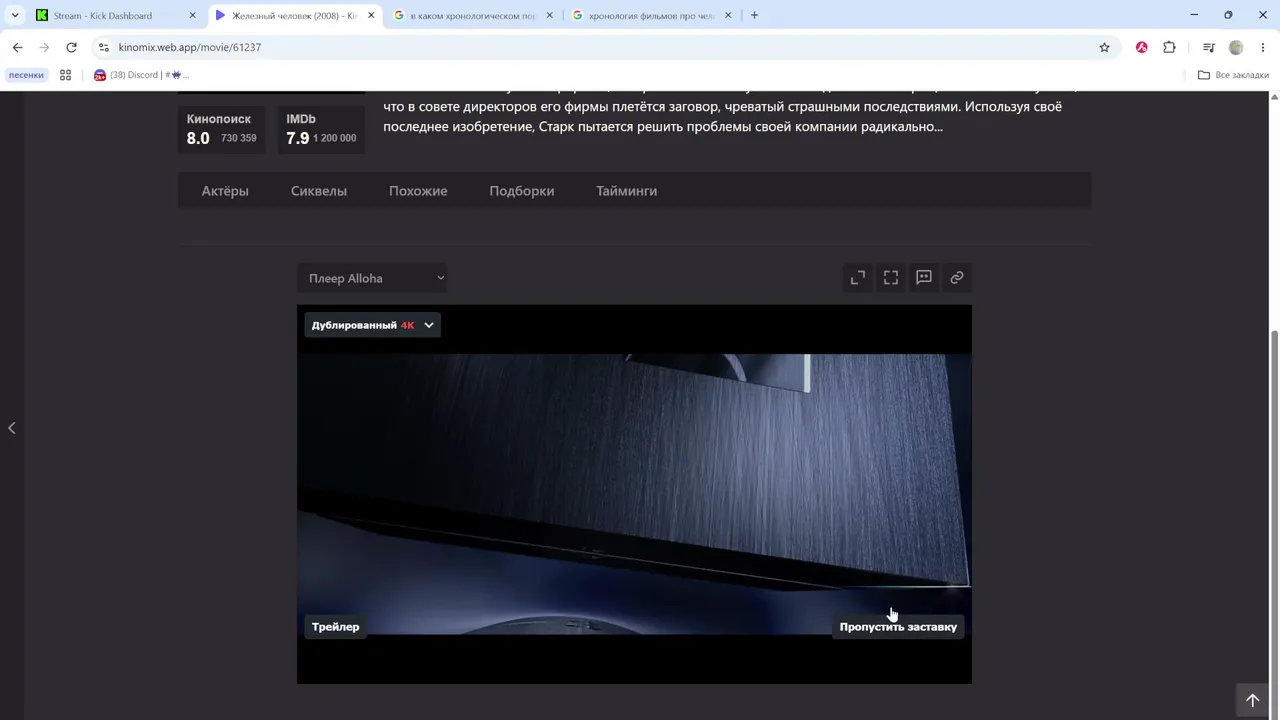
Task: Open the Все закладки bookmarks folder
Action: (1234, 75)
